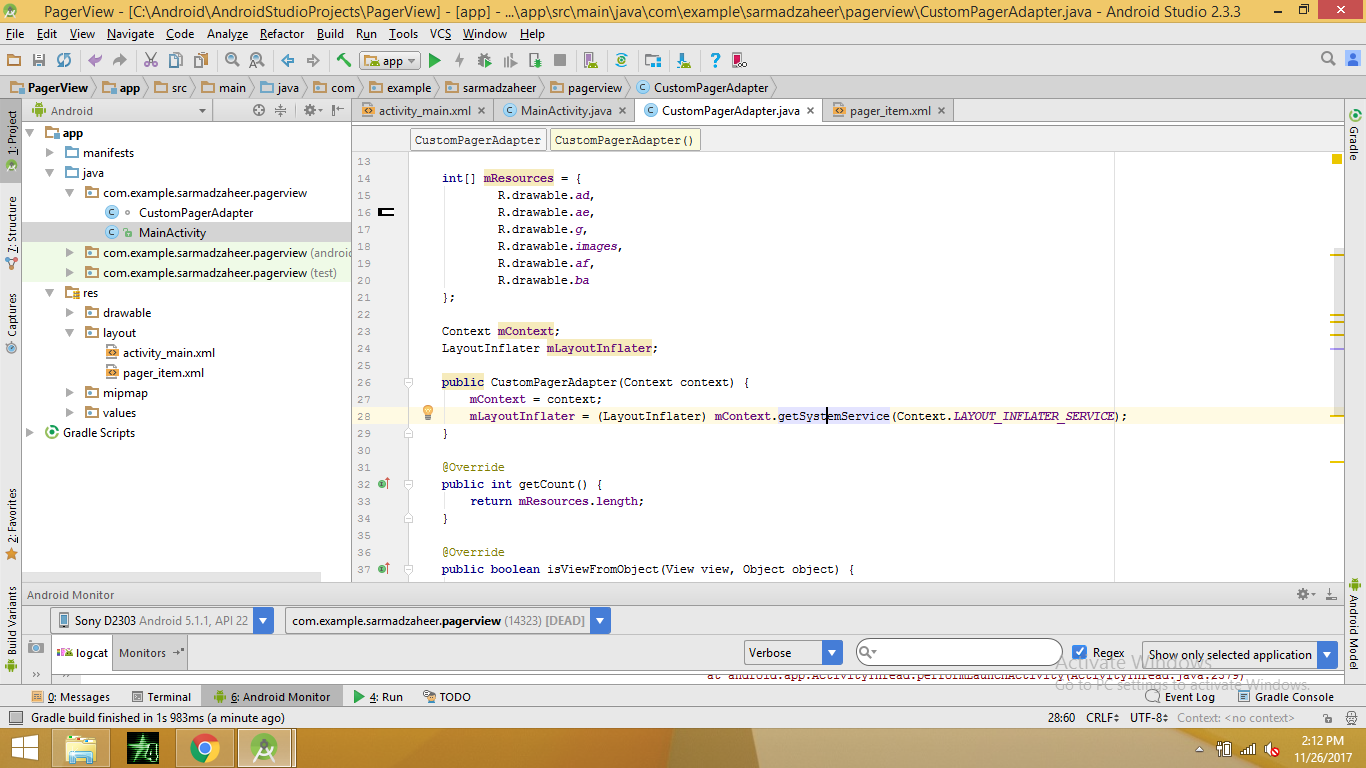Switch to pager_item.xml tab
Image resolution: width=1366 pixels, height=768 pixels.
[888, 111]
